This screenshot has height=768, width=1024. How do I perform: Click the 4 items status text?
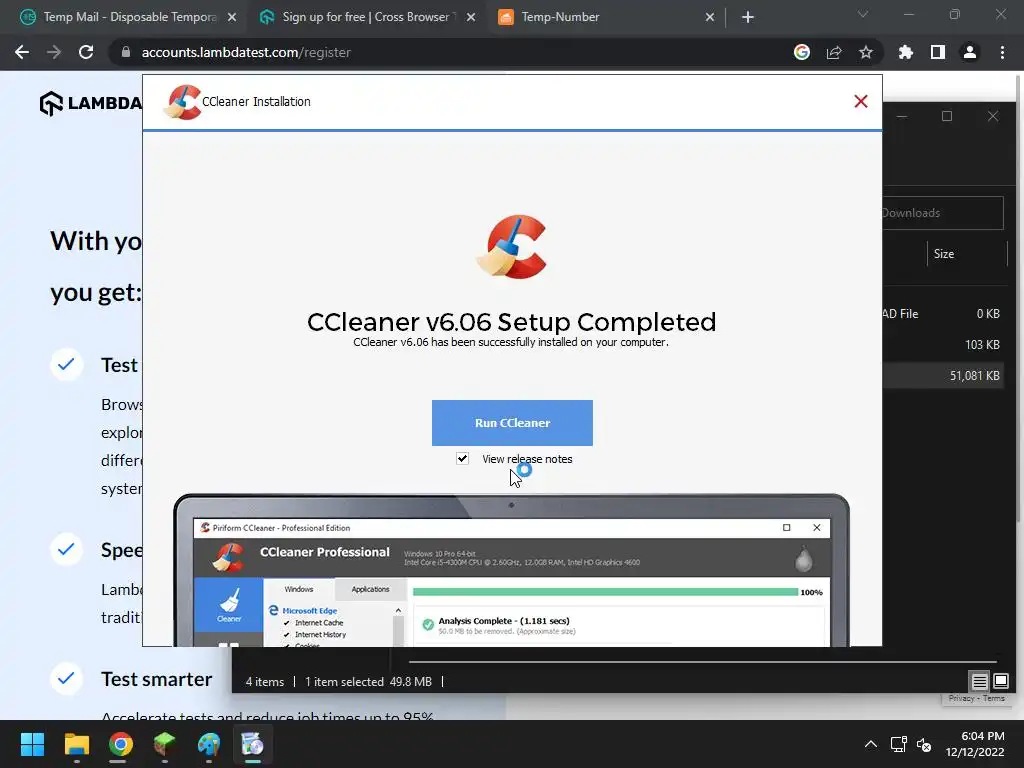[x=264, y=682]
